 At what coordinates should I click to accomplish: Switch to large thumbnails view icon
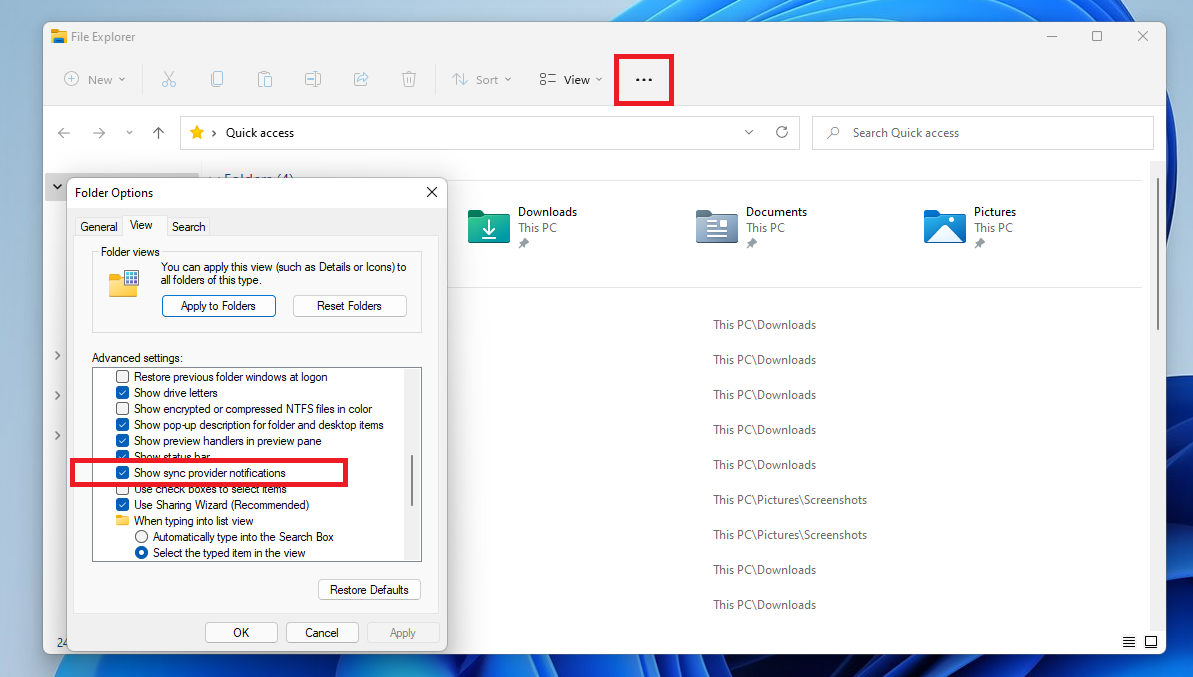click(1151, 642)
